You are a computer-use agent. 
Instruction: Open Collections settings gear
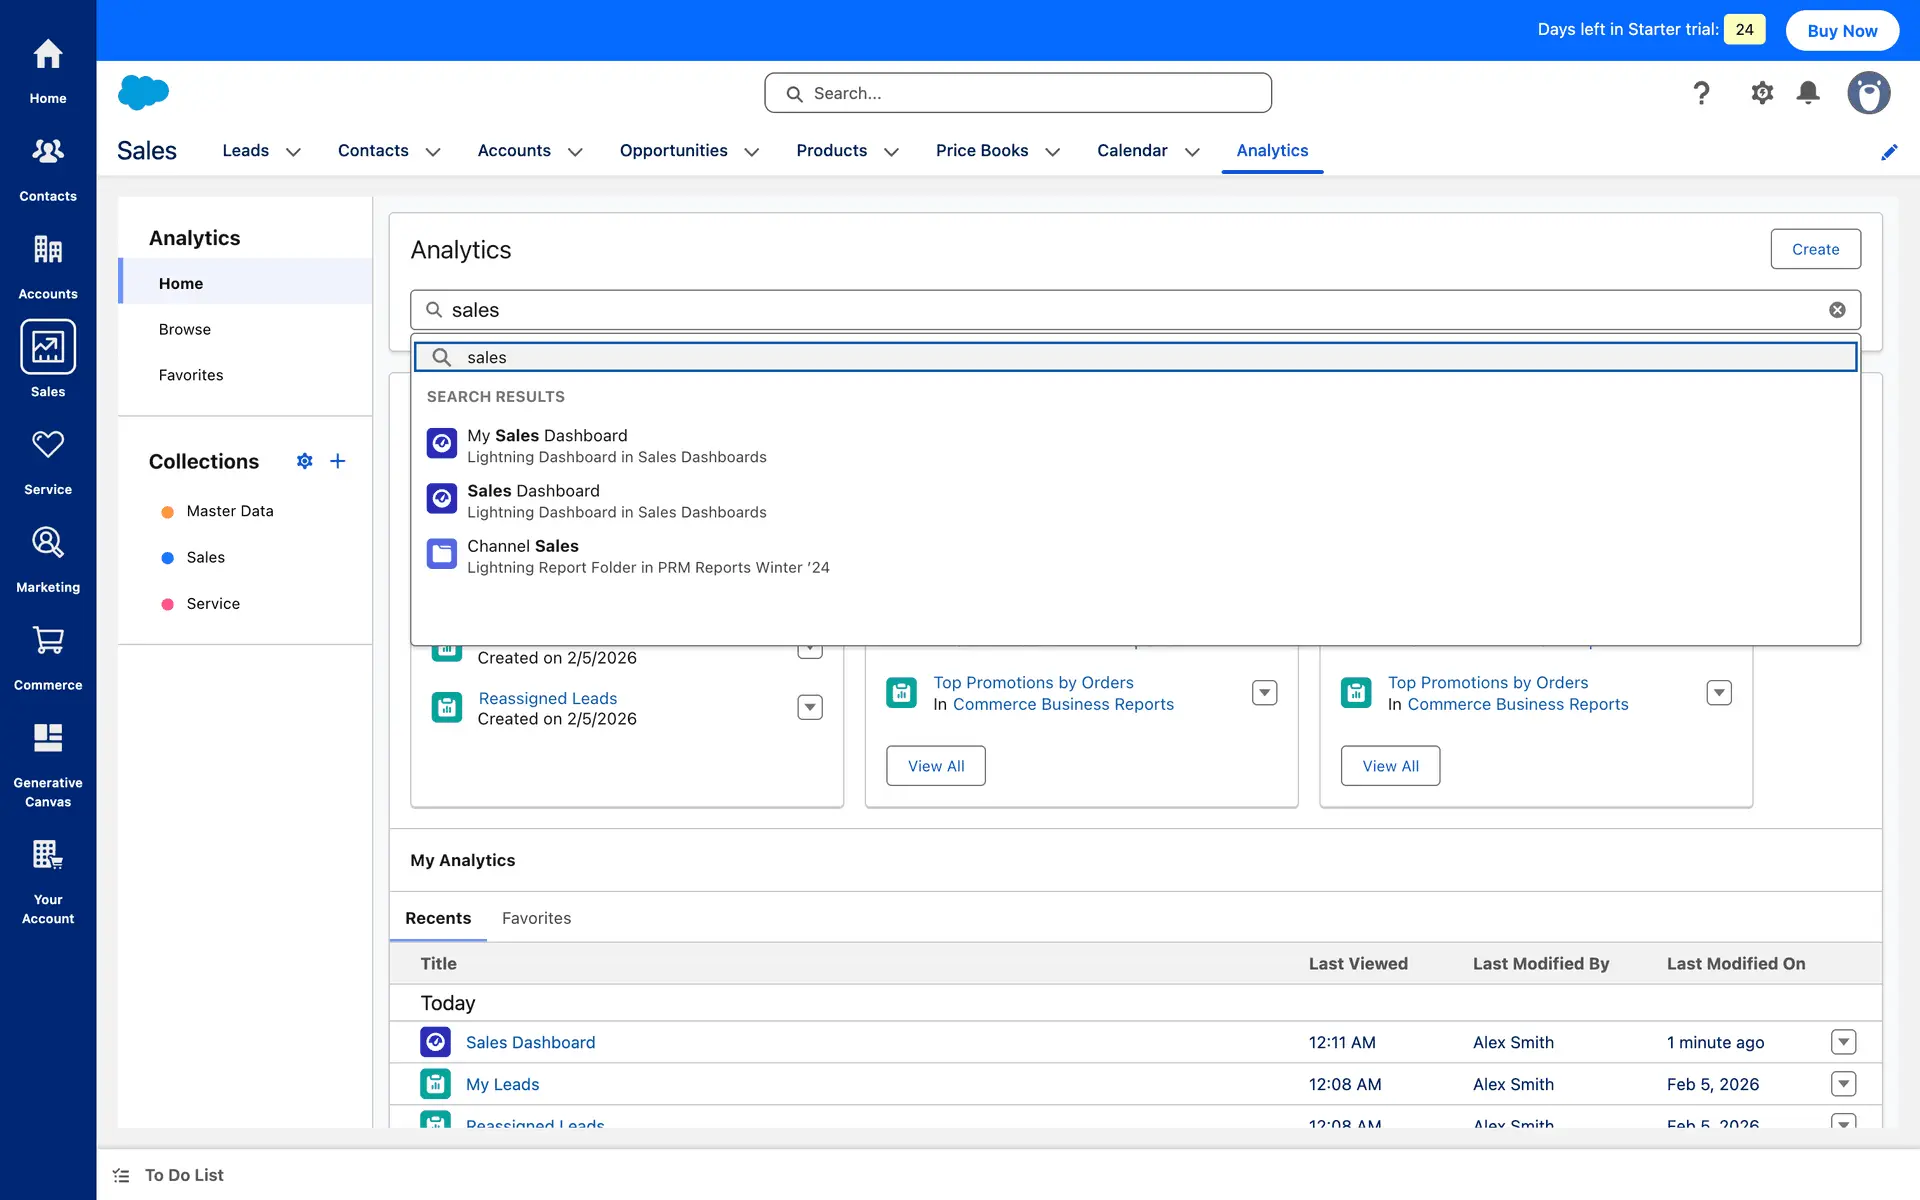pos(304,461)
